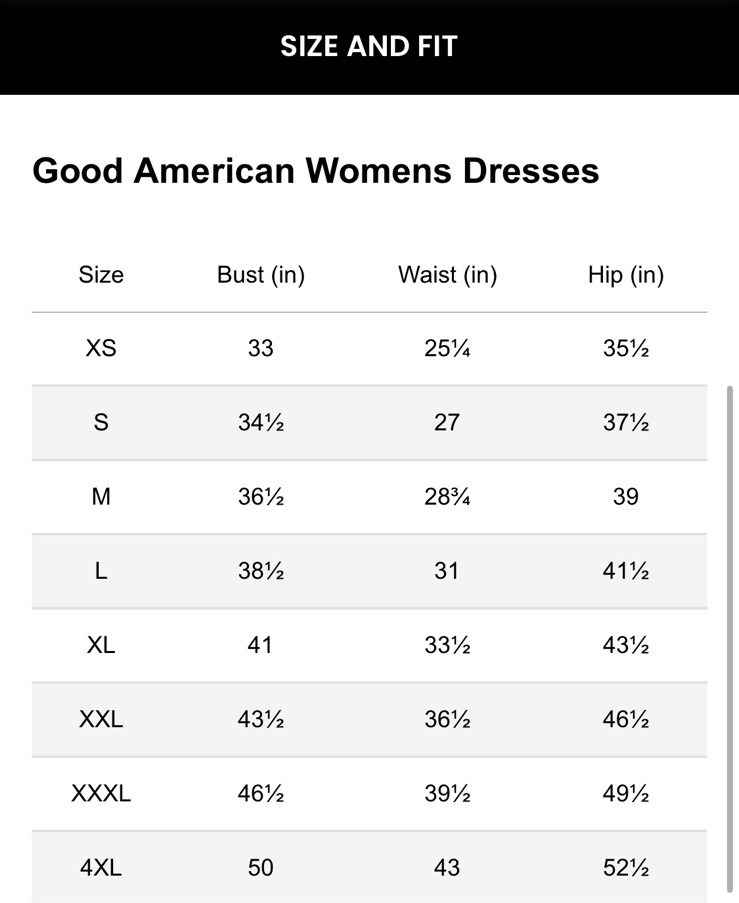Select the XL size row label
The image size is (739, 903).
tap(101, 645)
